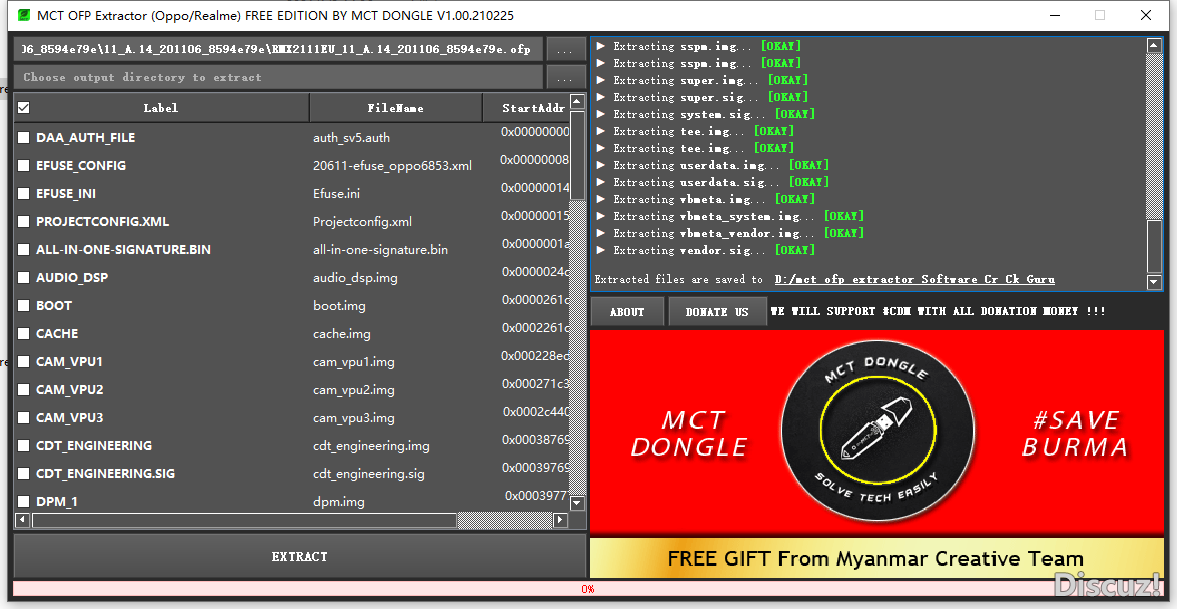Click the EXTRACT button
Image resolution: width=1177 pixels, height=609 pixels.
coord(300,556)
